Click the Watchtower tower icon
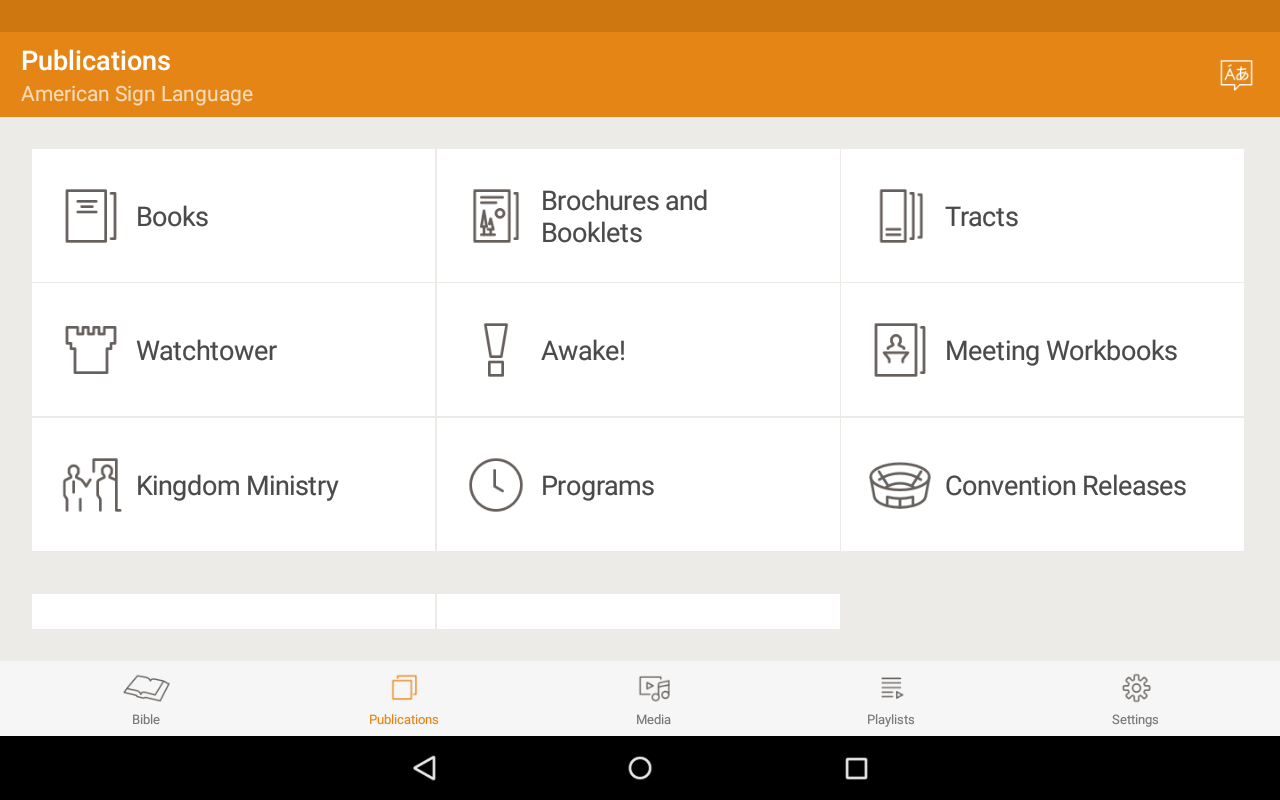 pos(91,350)
